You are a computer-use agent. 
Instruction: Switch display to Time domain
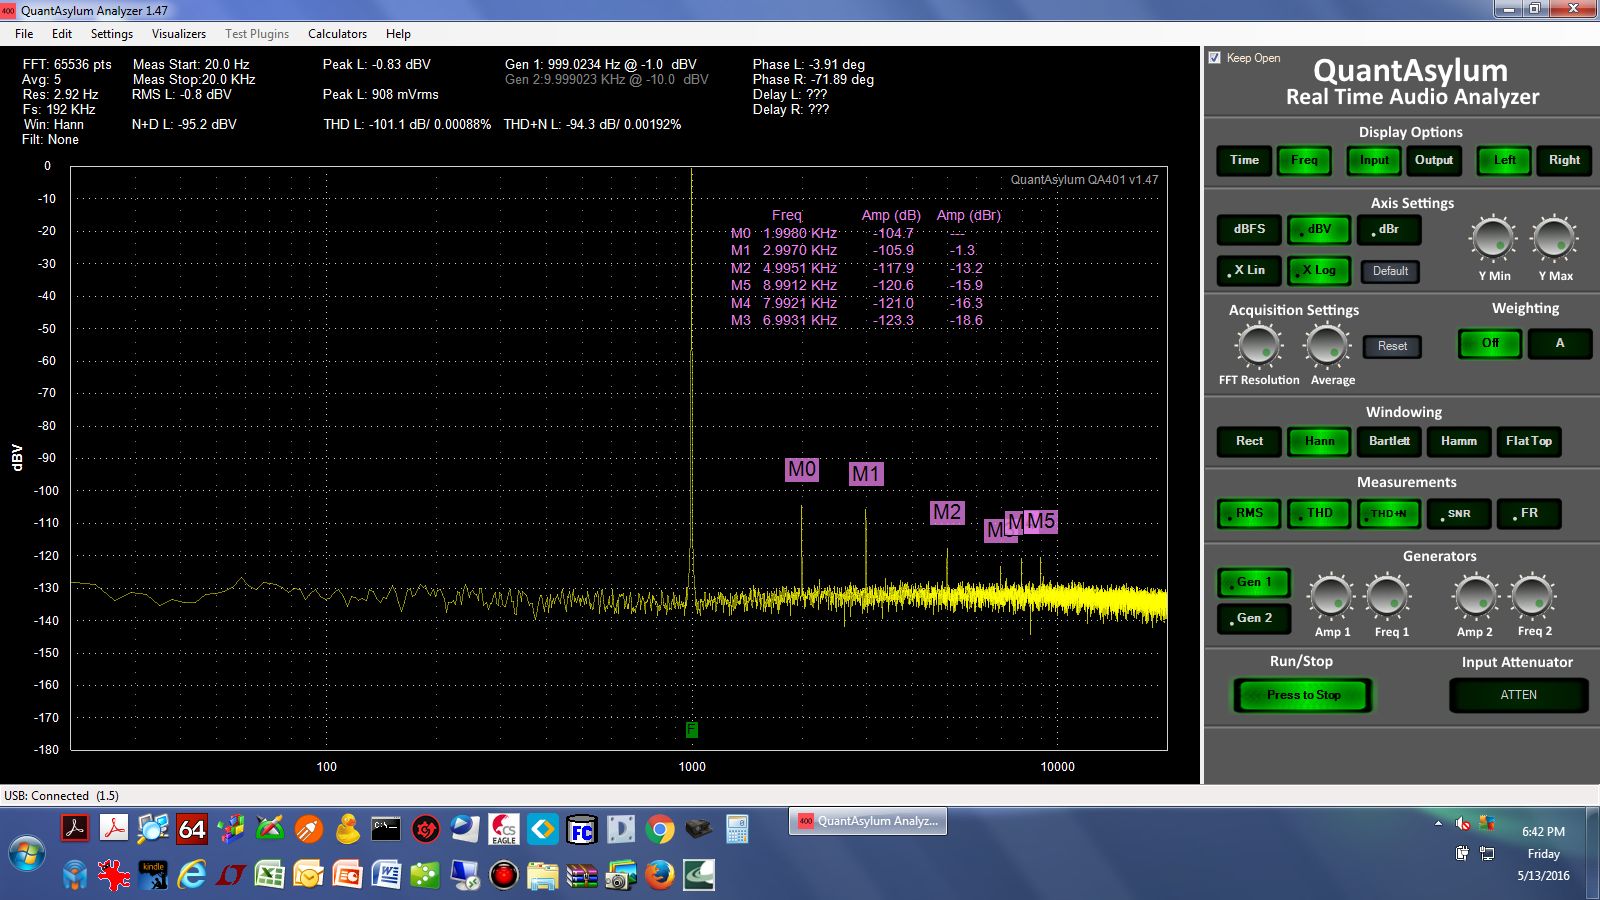point(1244,160)
